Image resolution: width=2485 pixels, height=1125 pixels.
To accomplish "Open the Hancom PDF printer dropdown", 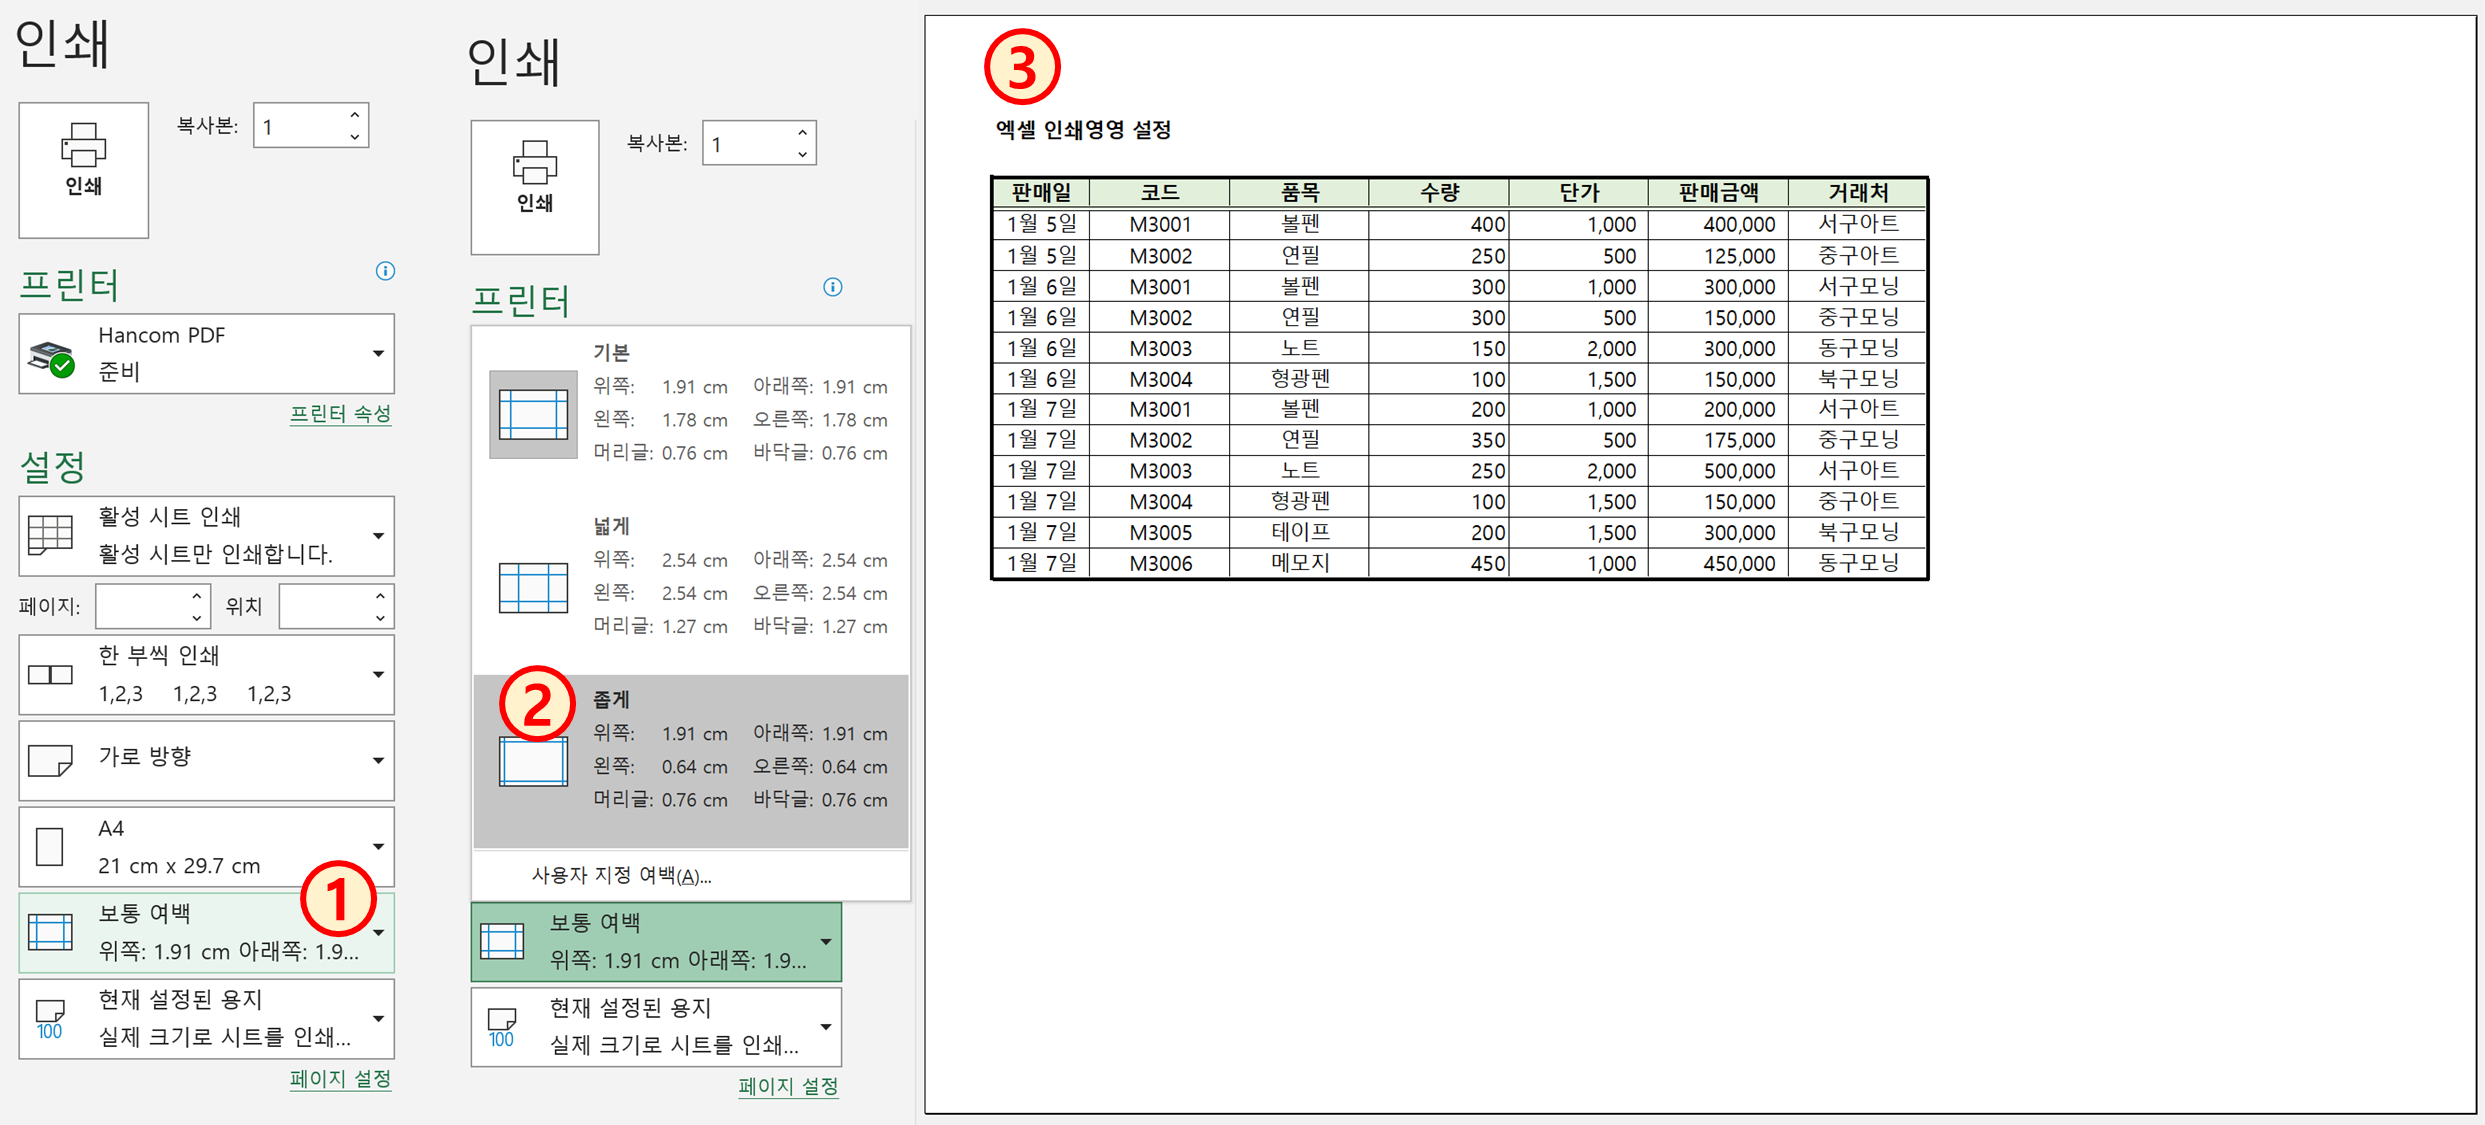I will tap(378, 353).
